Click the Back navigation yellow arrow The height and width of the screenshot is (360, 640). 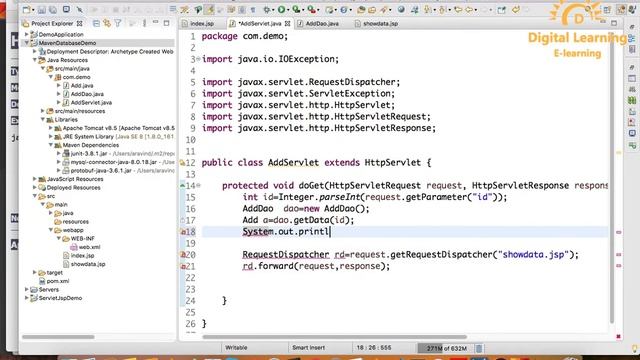tap(469, 9)
